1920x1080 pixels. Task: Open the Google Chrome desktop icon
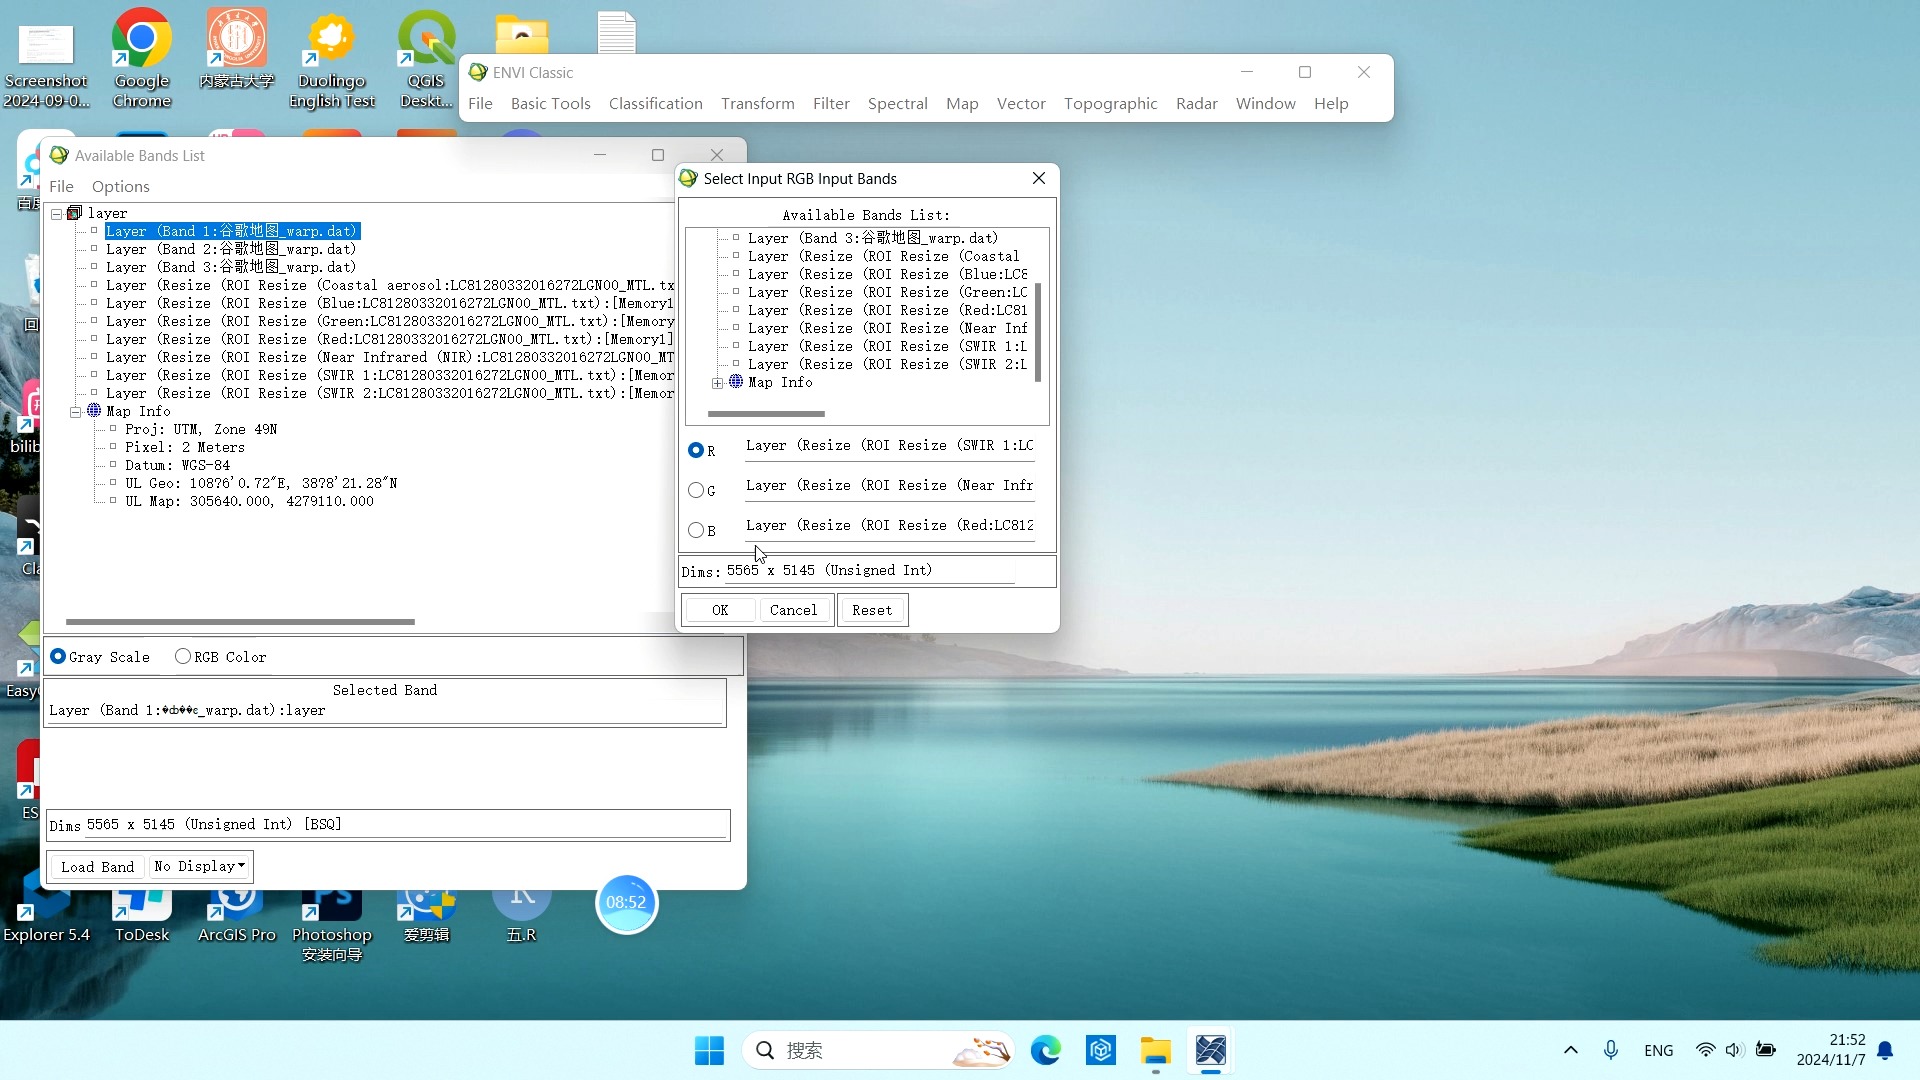click(141, 40)
